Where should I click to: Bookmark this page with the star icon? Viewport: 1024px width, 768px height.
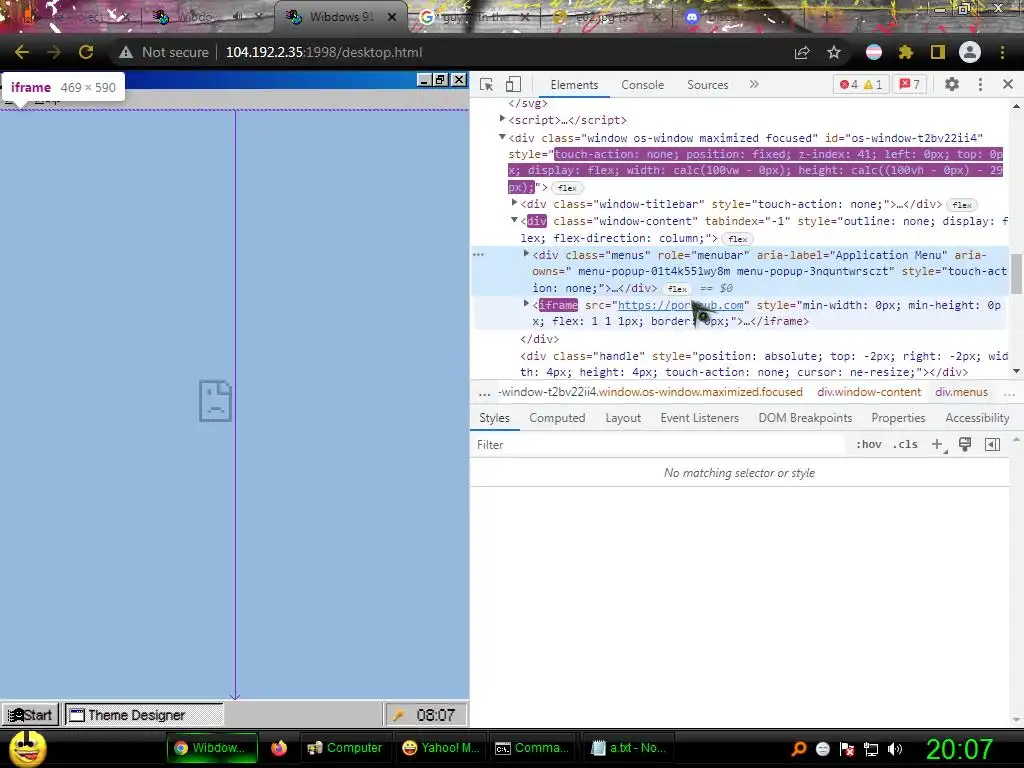[x=834, y=52]
